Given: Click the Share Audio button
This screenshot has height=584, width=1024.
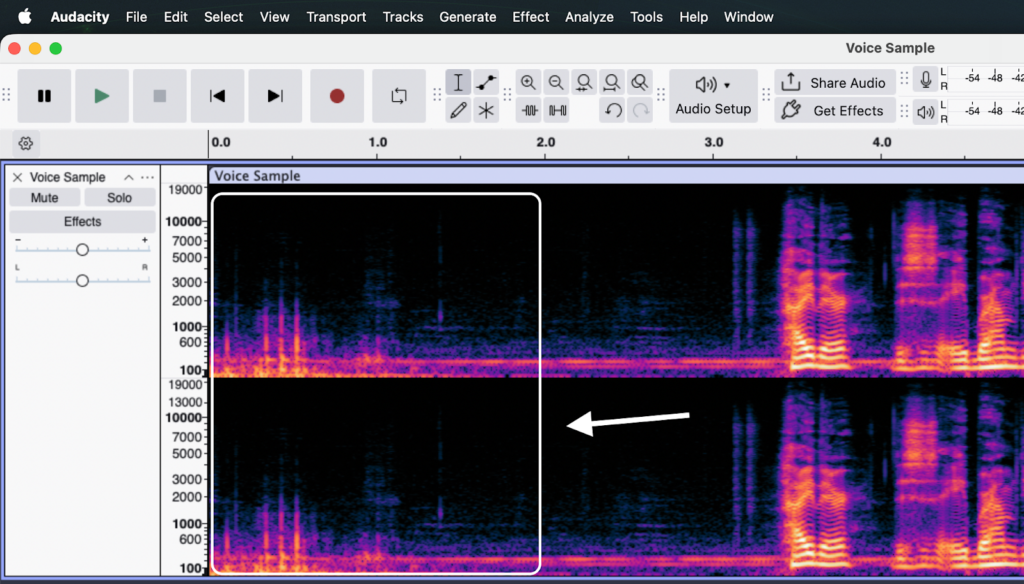Looking at the screenshot, I should pyautogui.click(x=833, y=83).
